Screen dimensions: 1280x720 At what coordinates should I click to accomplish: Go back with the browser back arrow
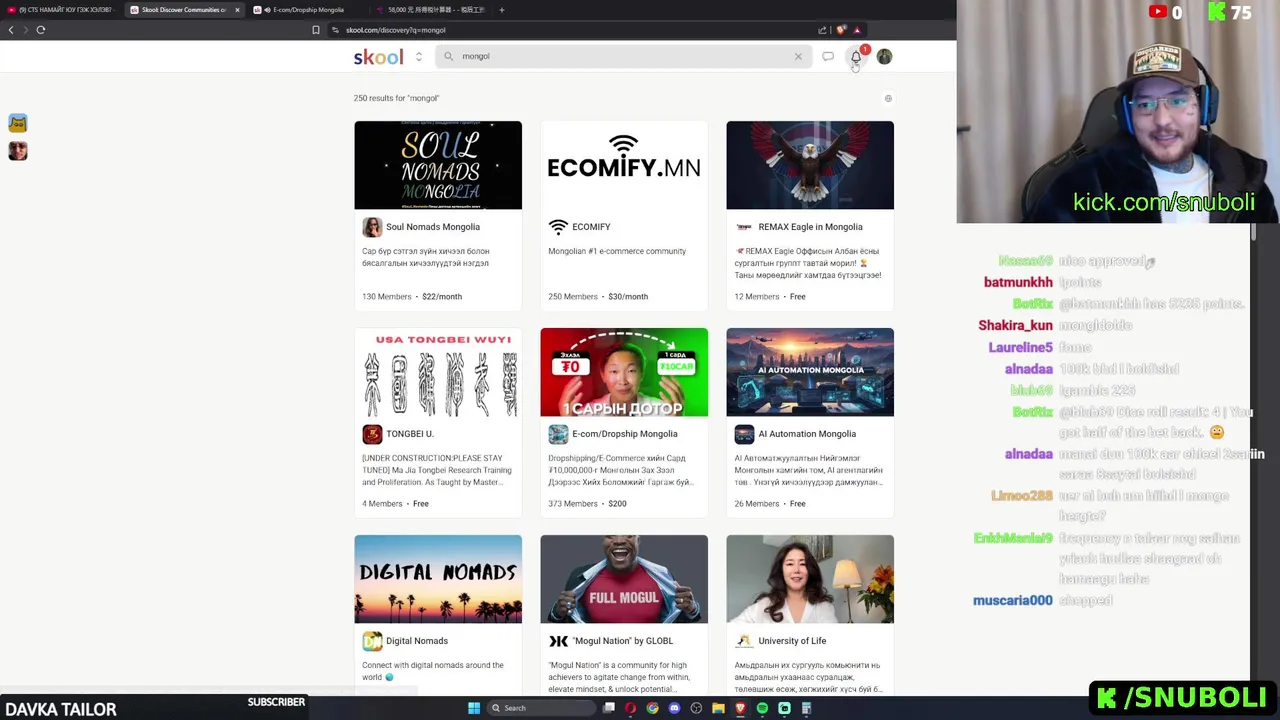coord(11,30)
